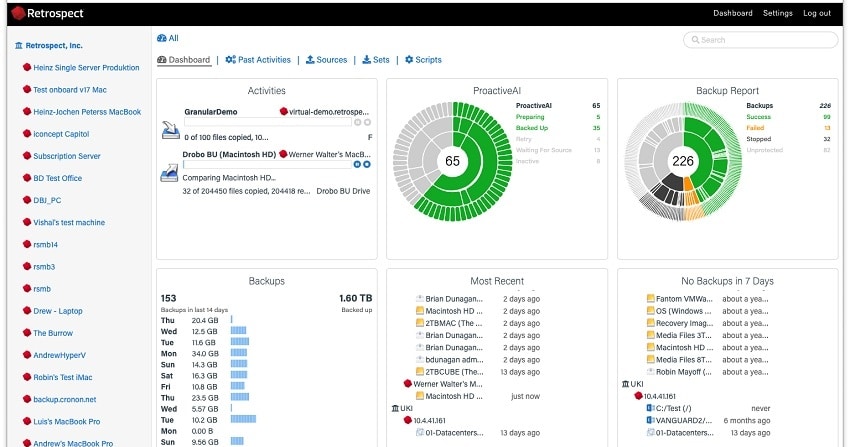The image size is (850, 447).
Task: Click the Log out link
Action: click(x=817, y=13)
